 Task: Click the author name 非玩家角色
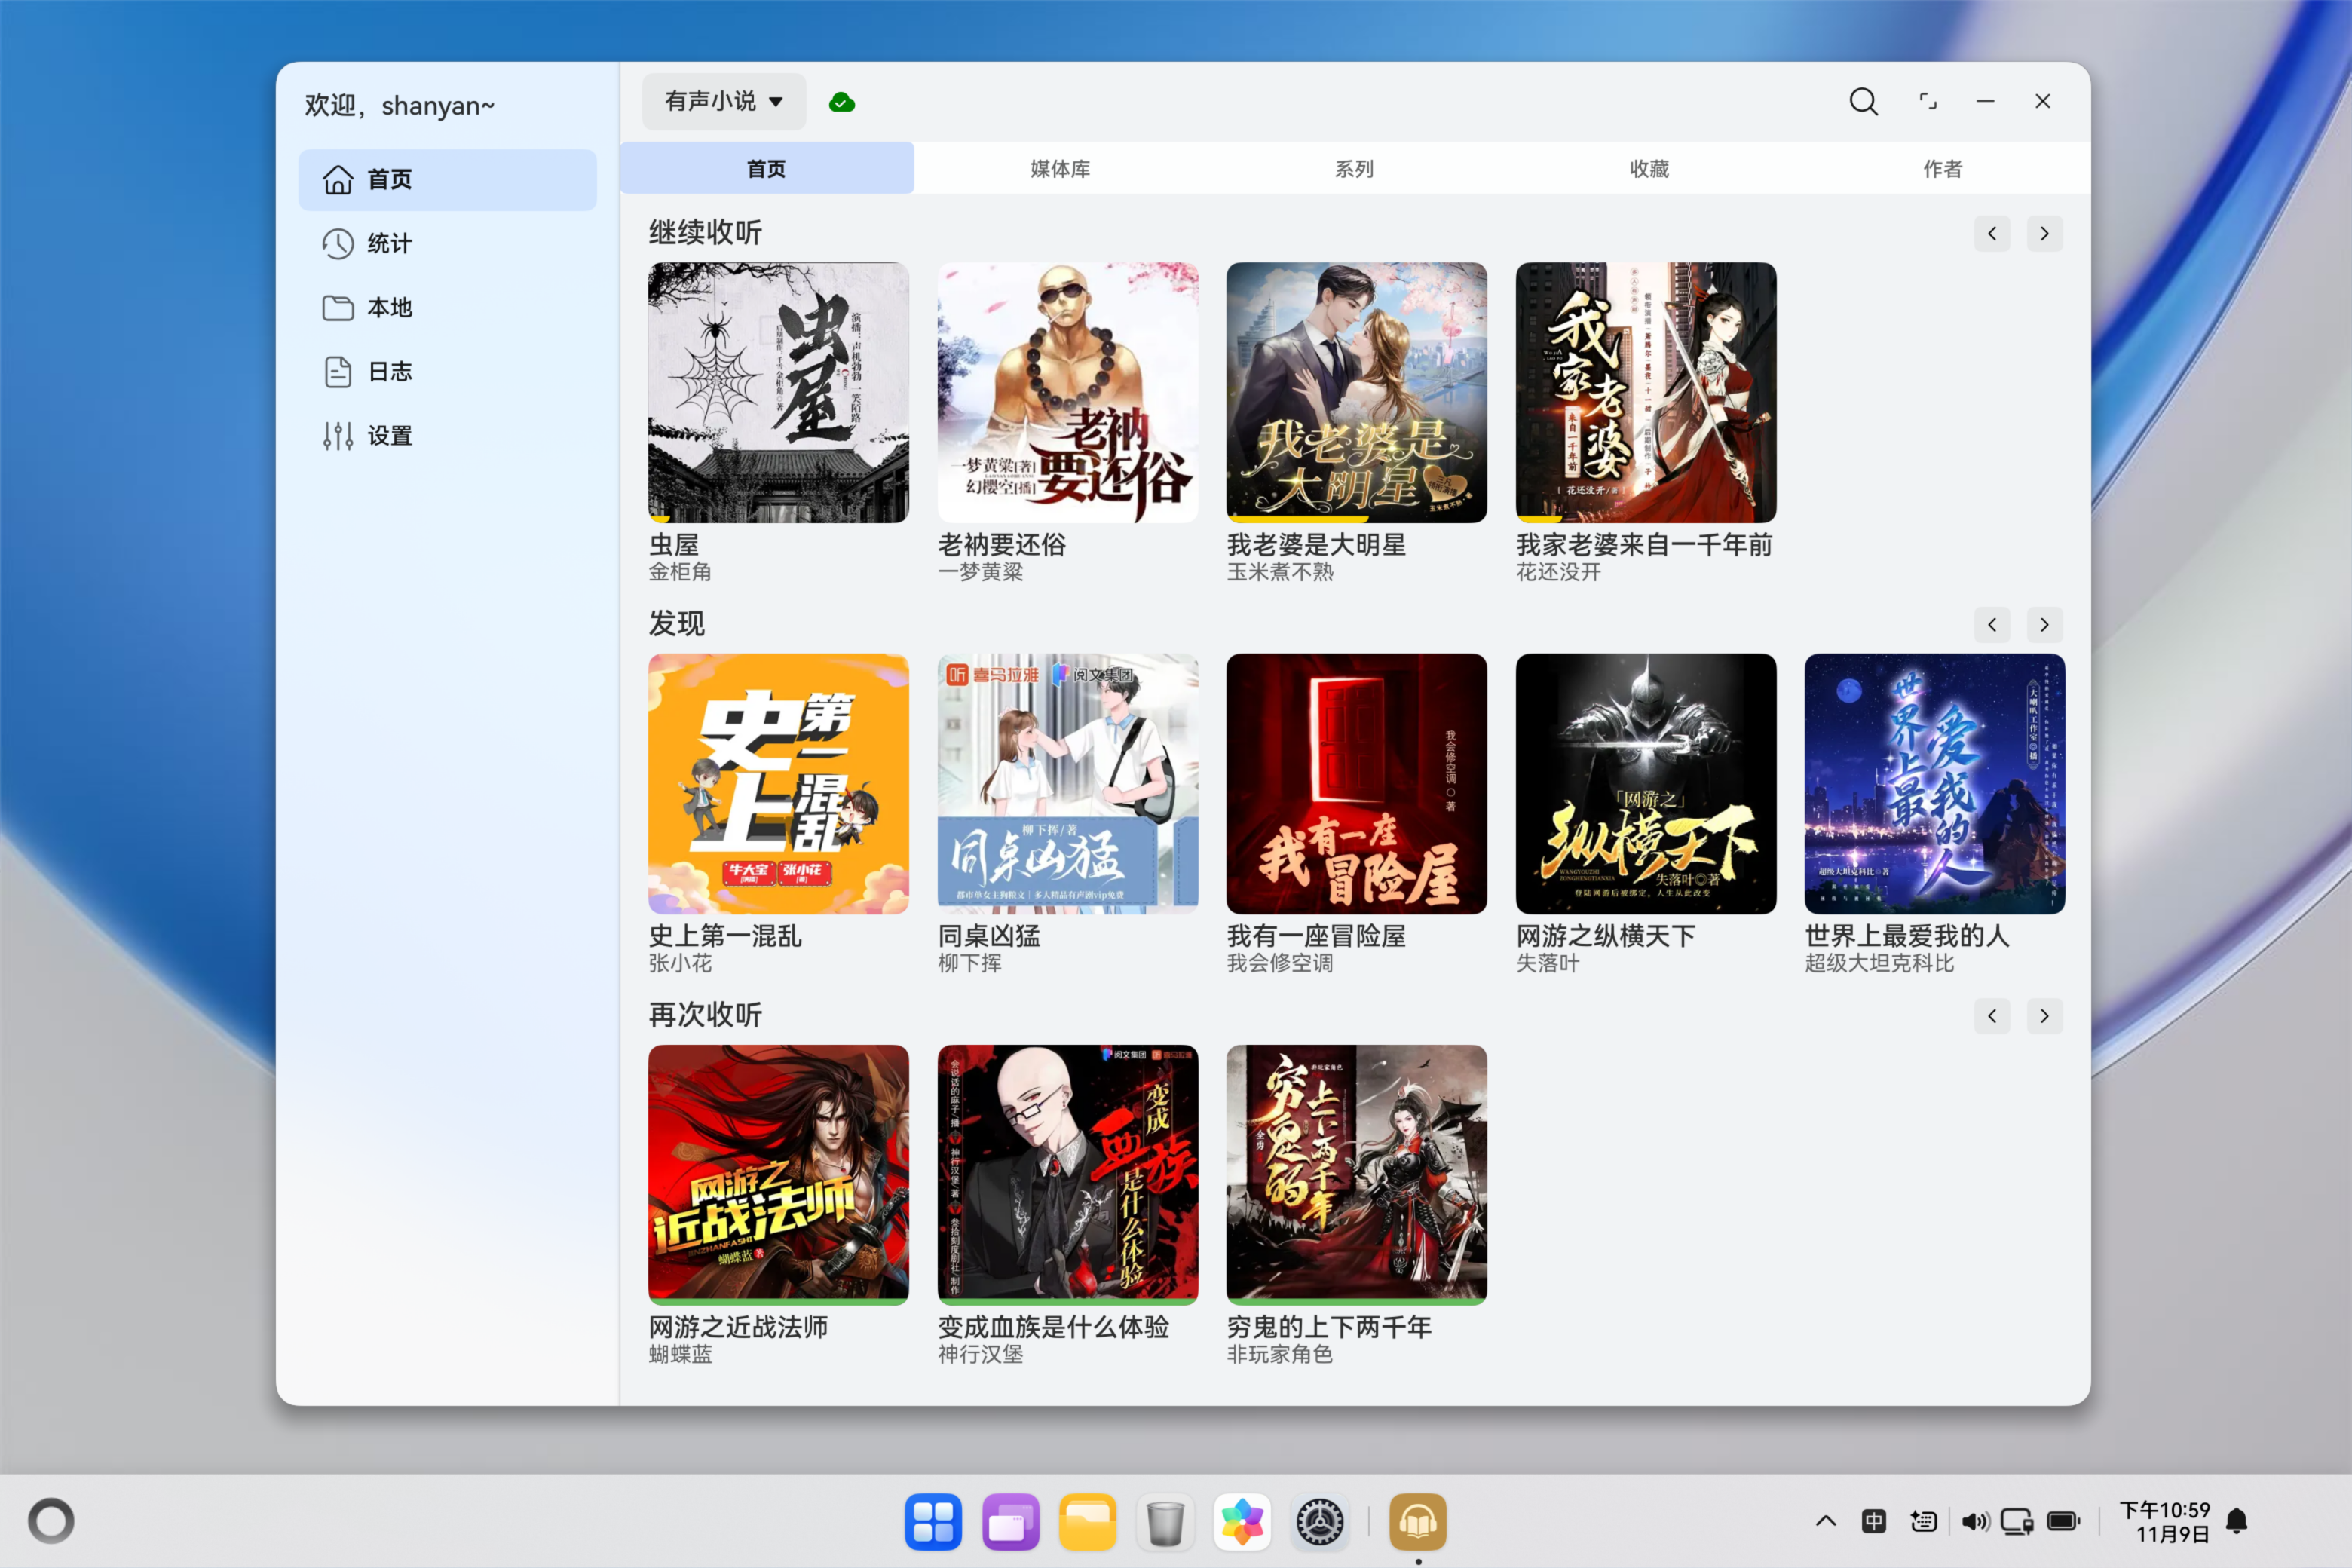[1280, 1354]
